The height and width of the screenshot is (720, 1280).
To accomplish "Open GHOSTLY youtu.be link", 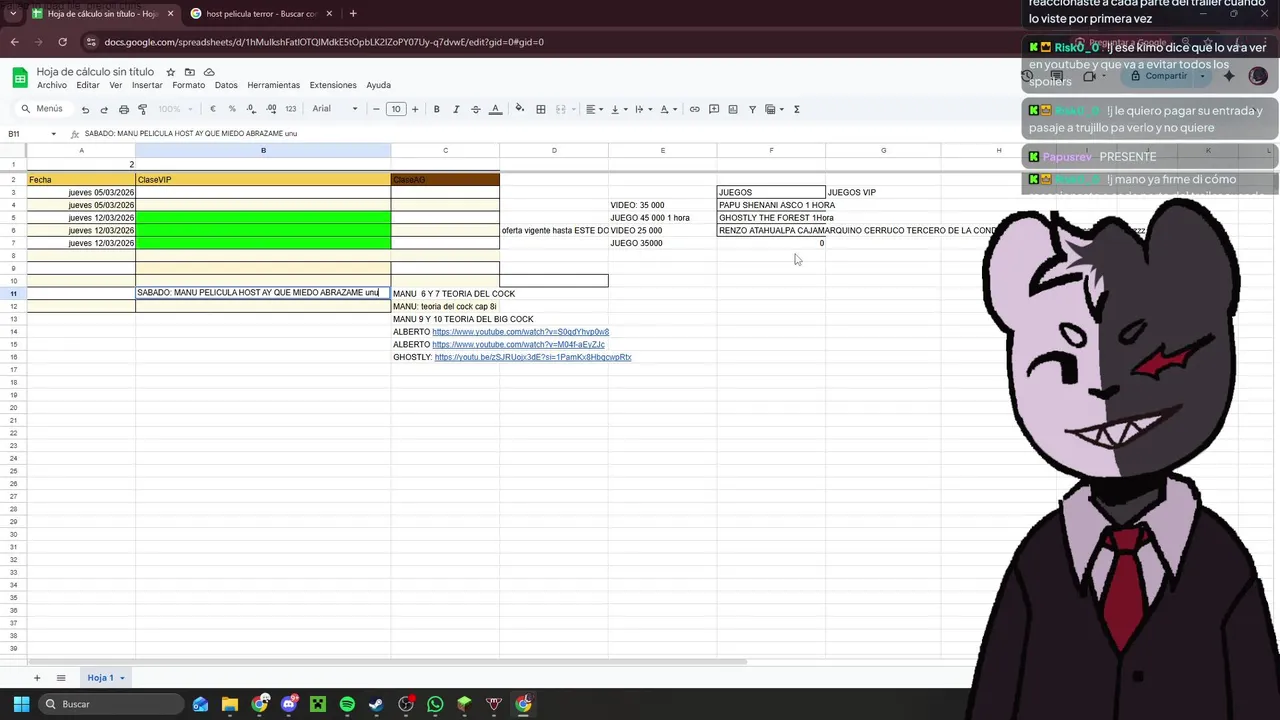I will tap(533, 357).
